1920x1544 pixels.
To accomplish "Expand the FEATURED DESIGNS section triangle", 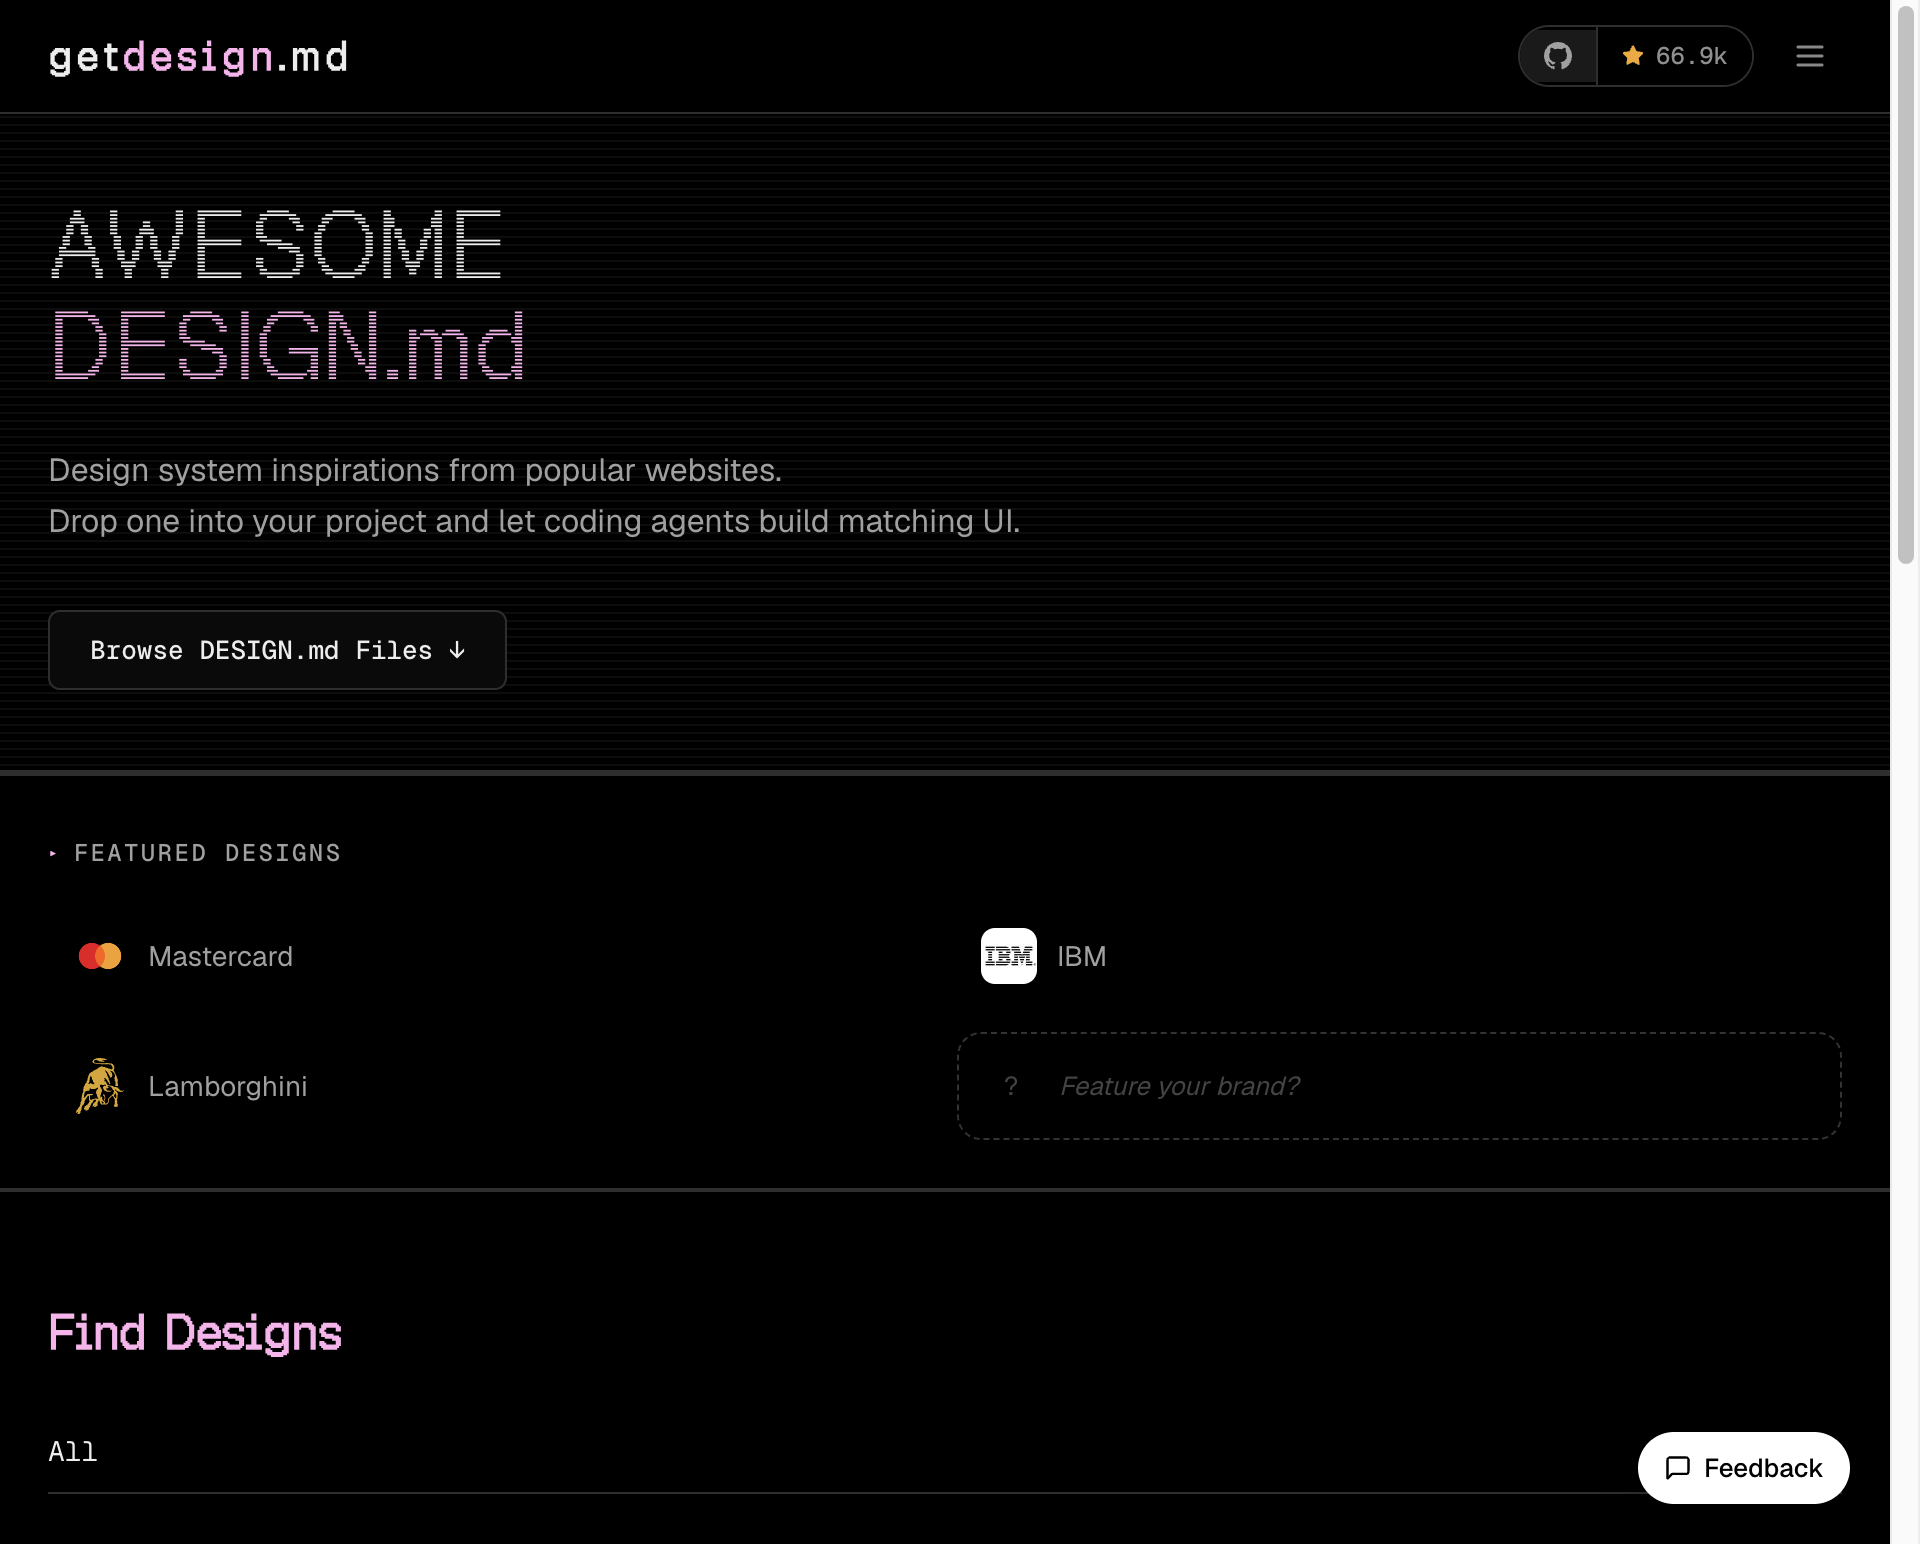I will tap(54, 853).
